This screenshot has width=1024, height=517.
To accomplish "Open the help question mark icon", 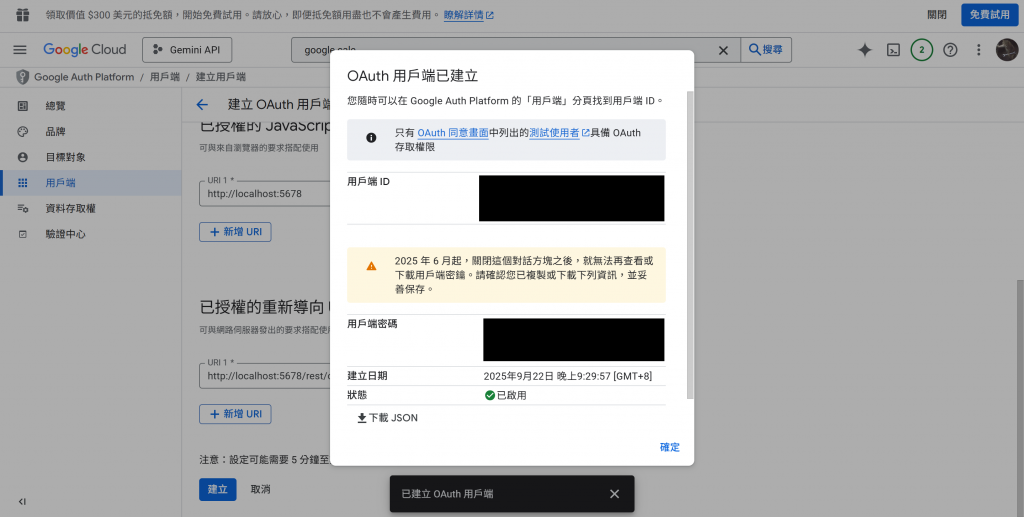I will (950, 50).
